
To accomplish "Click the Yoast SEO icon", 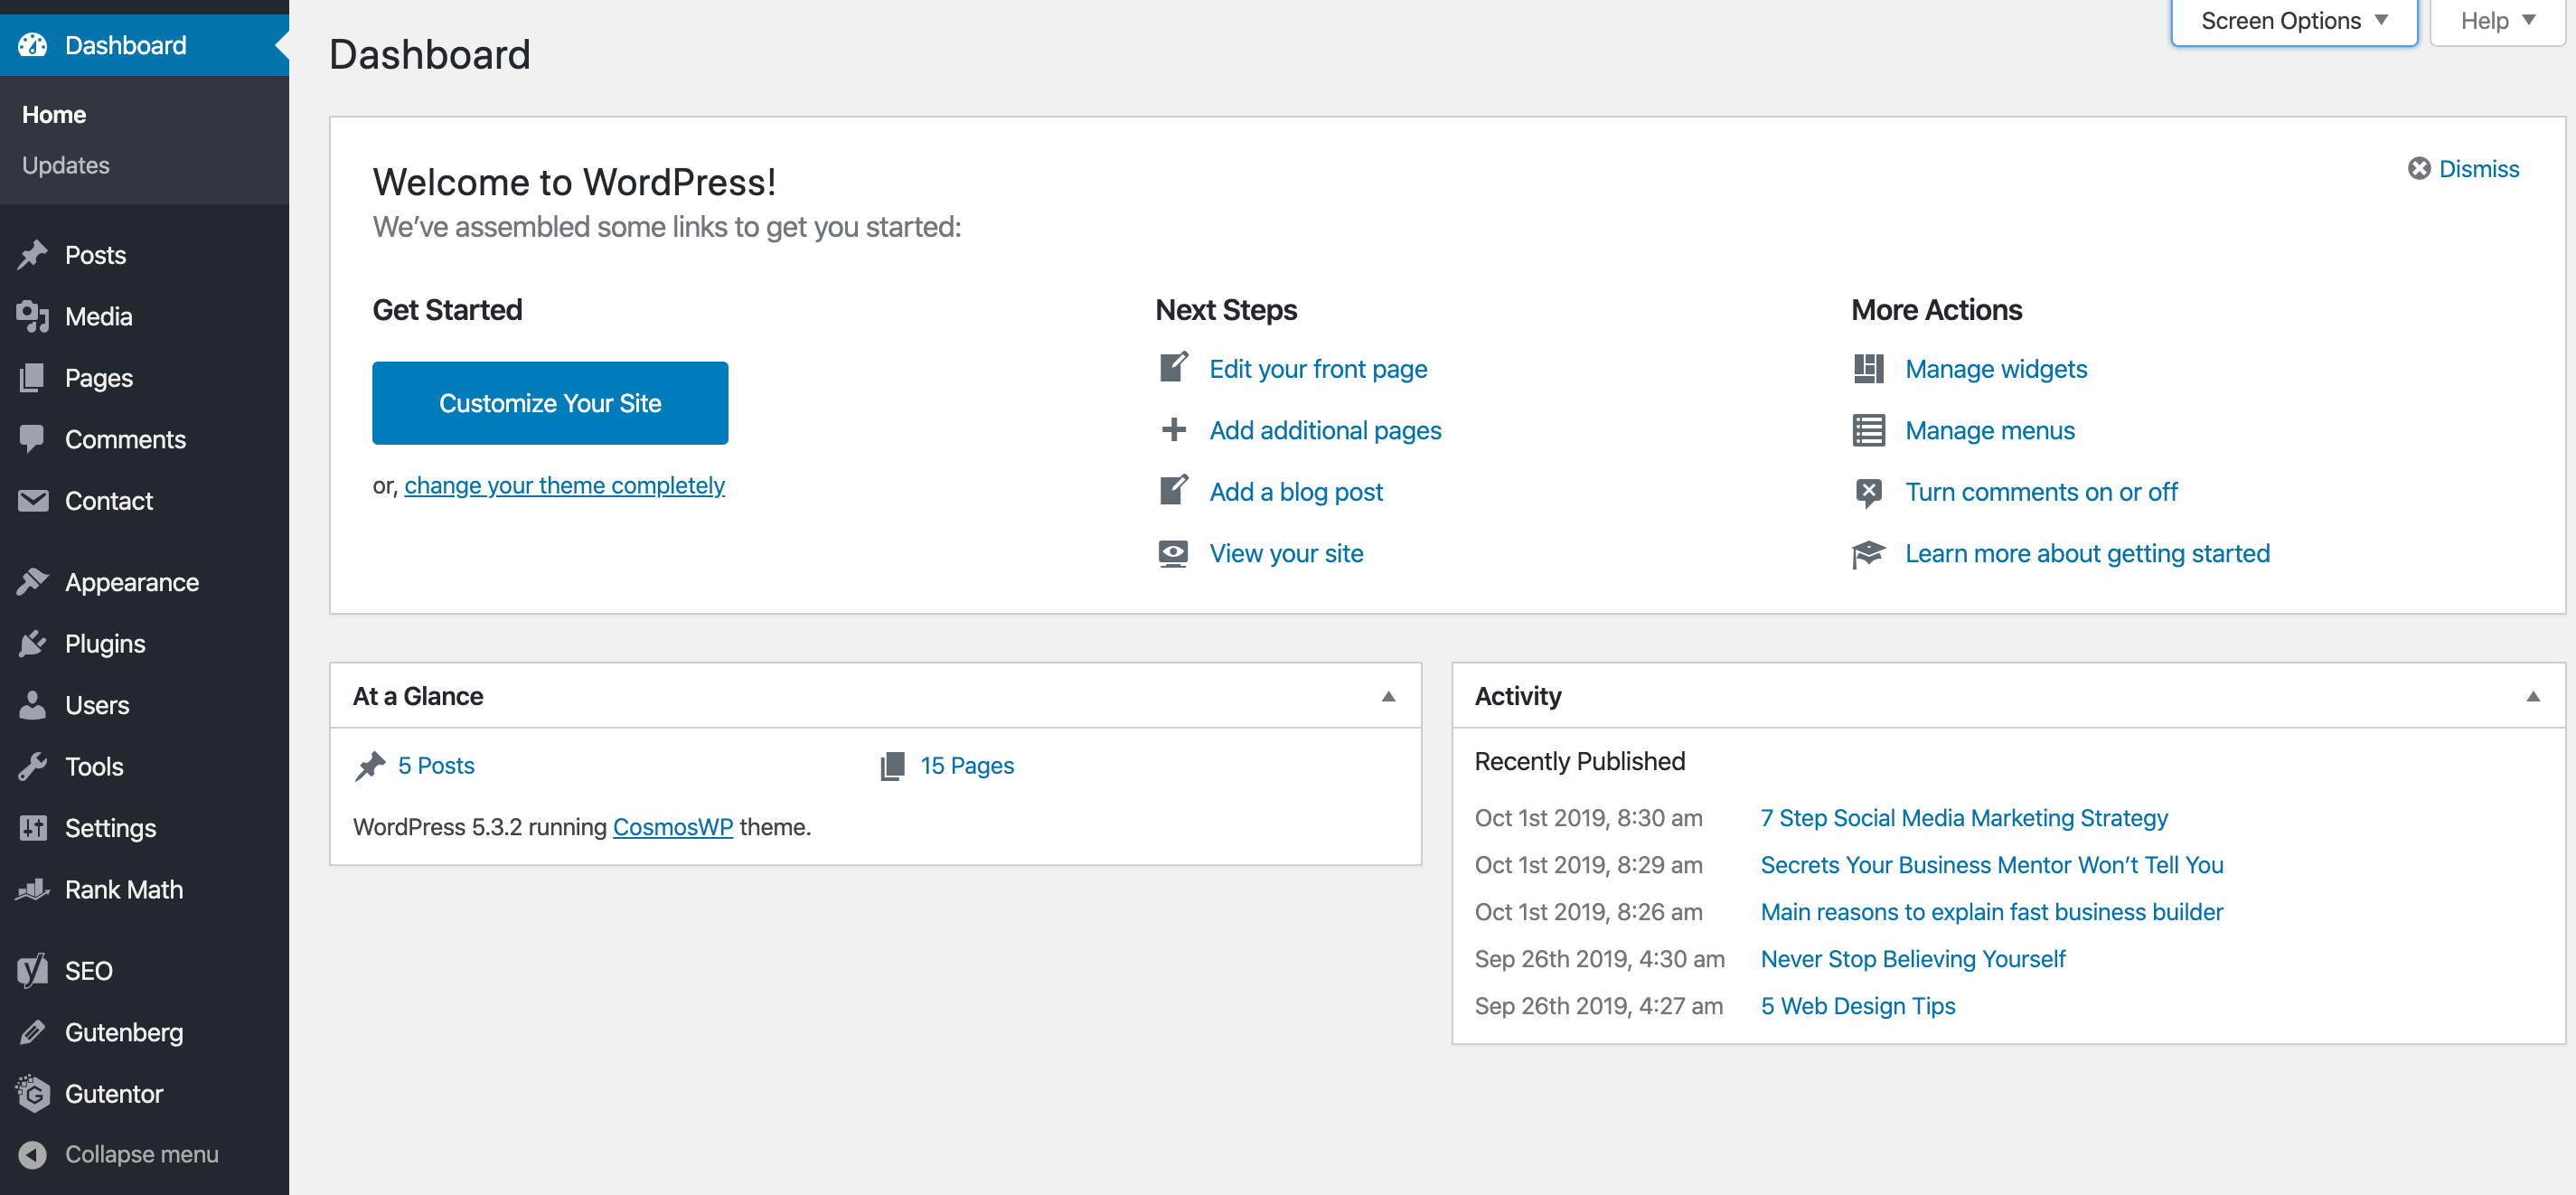I will (32, 971).
